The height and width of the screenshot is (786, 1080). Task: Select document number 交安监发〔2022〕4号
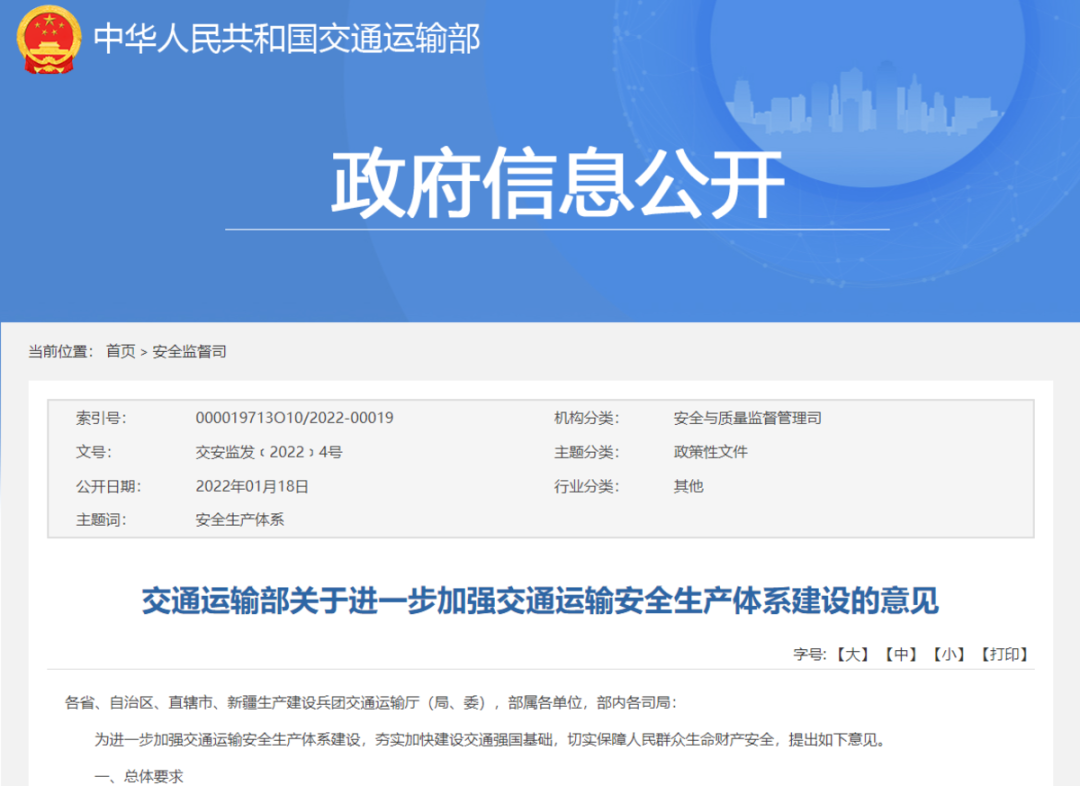tap(269, 452)
